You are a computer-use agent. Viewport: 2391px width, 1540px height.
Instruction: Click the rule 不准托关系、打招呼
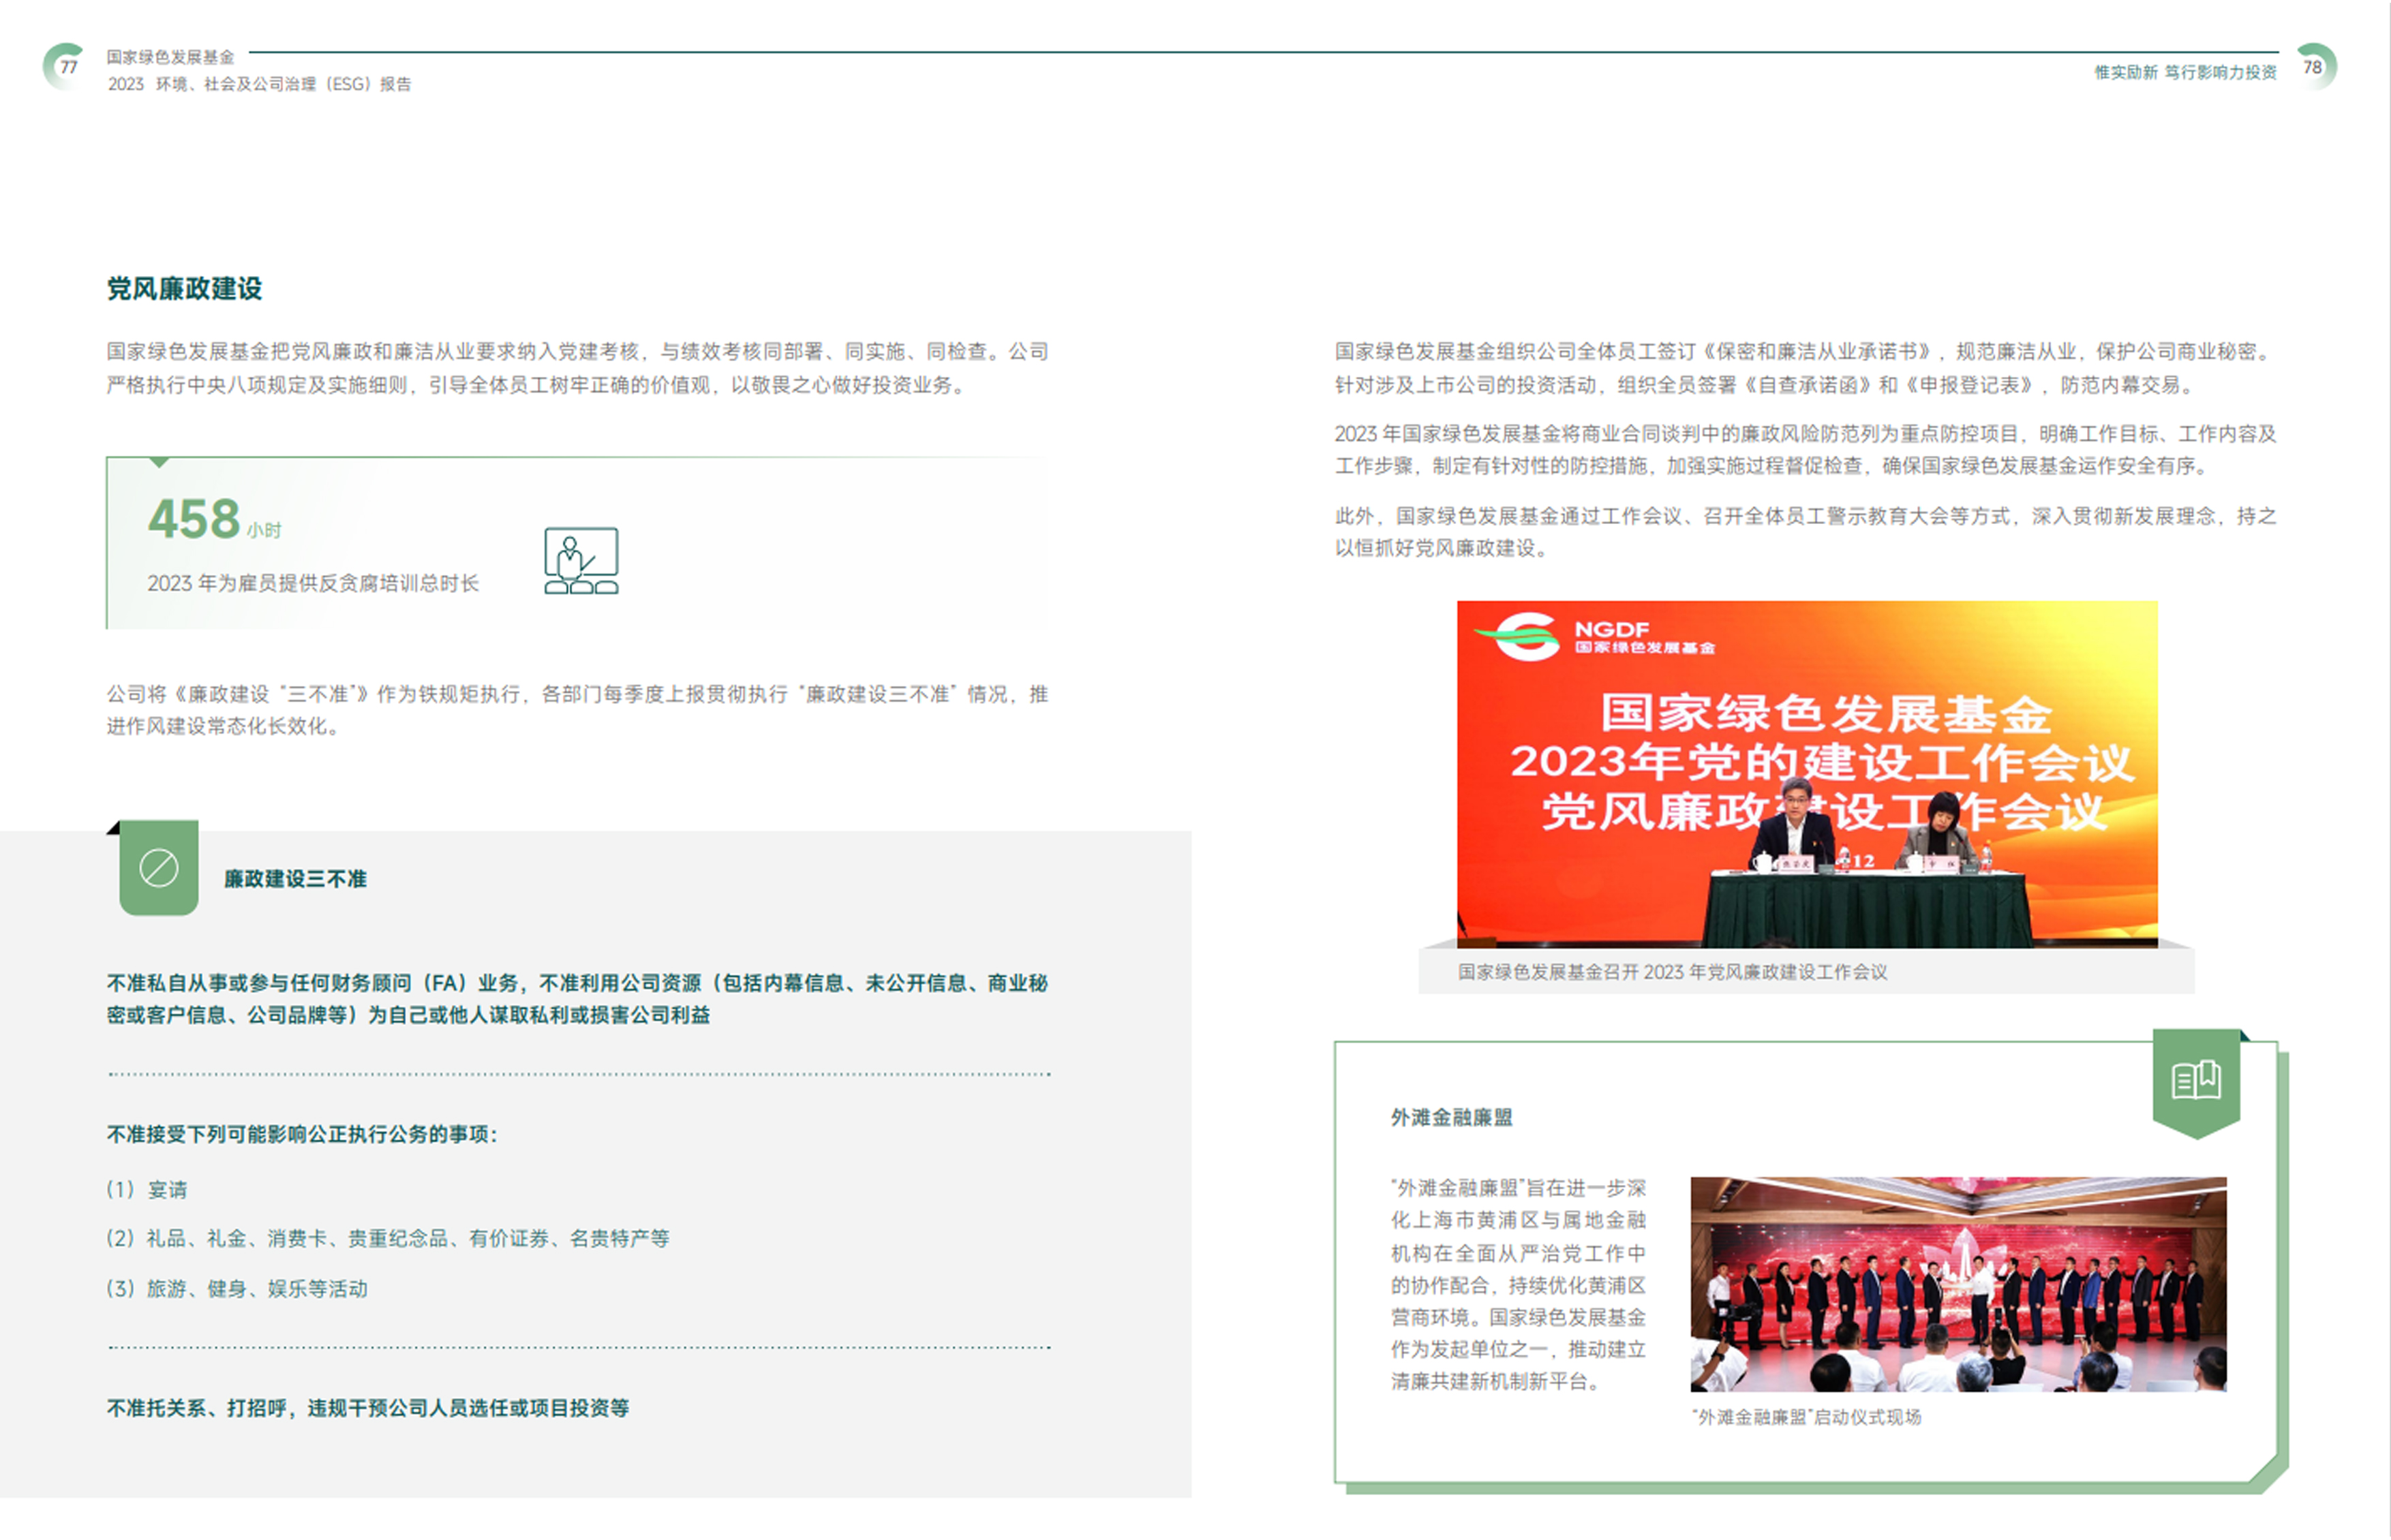(368, 1408)
